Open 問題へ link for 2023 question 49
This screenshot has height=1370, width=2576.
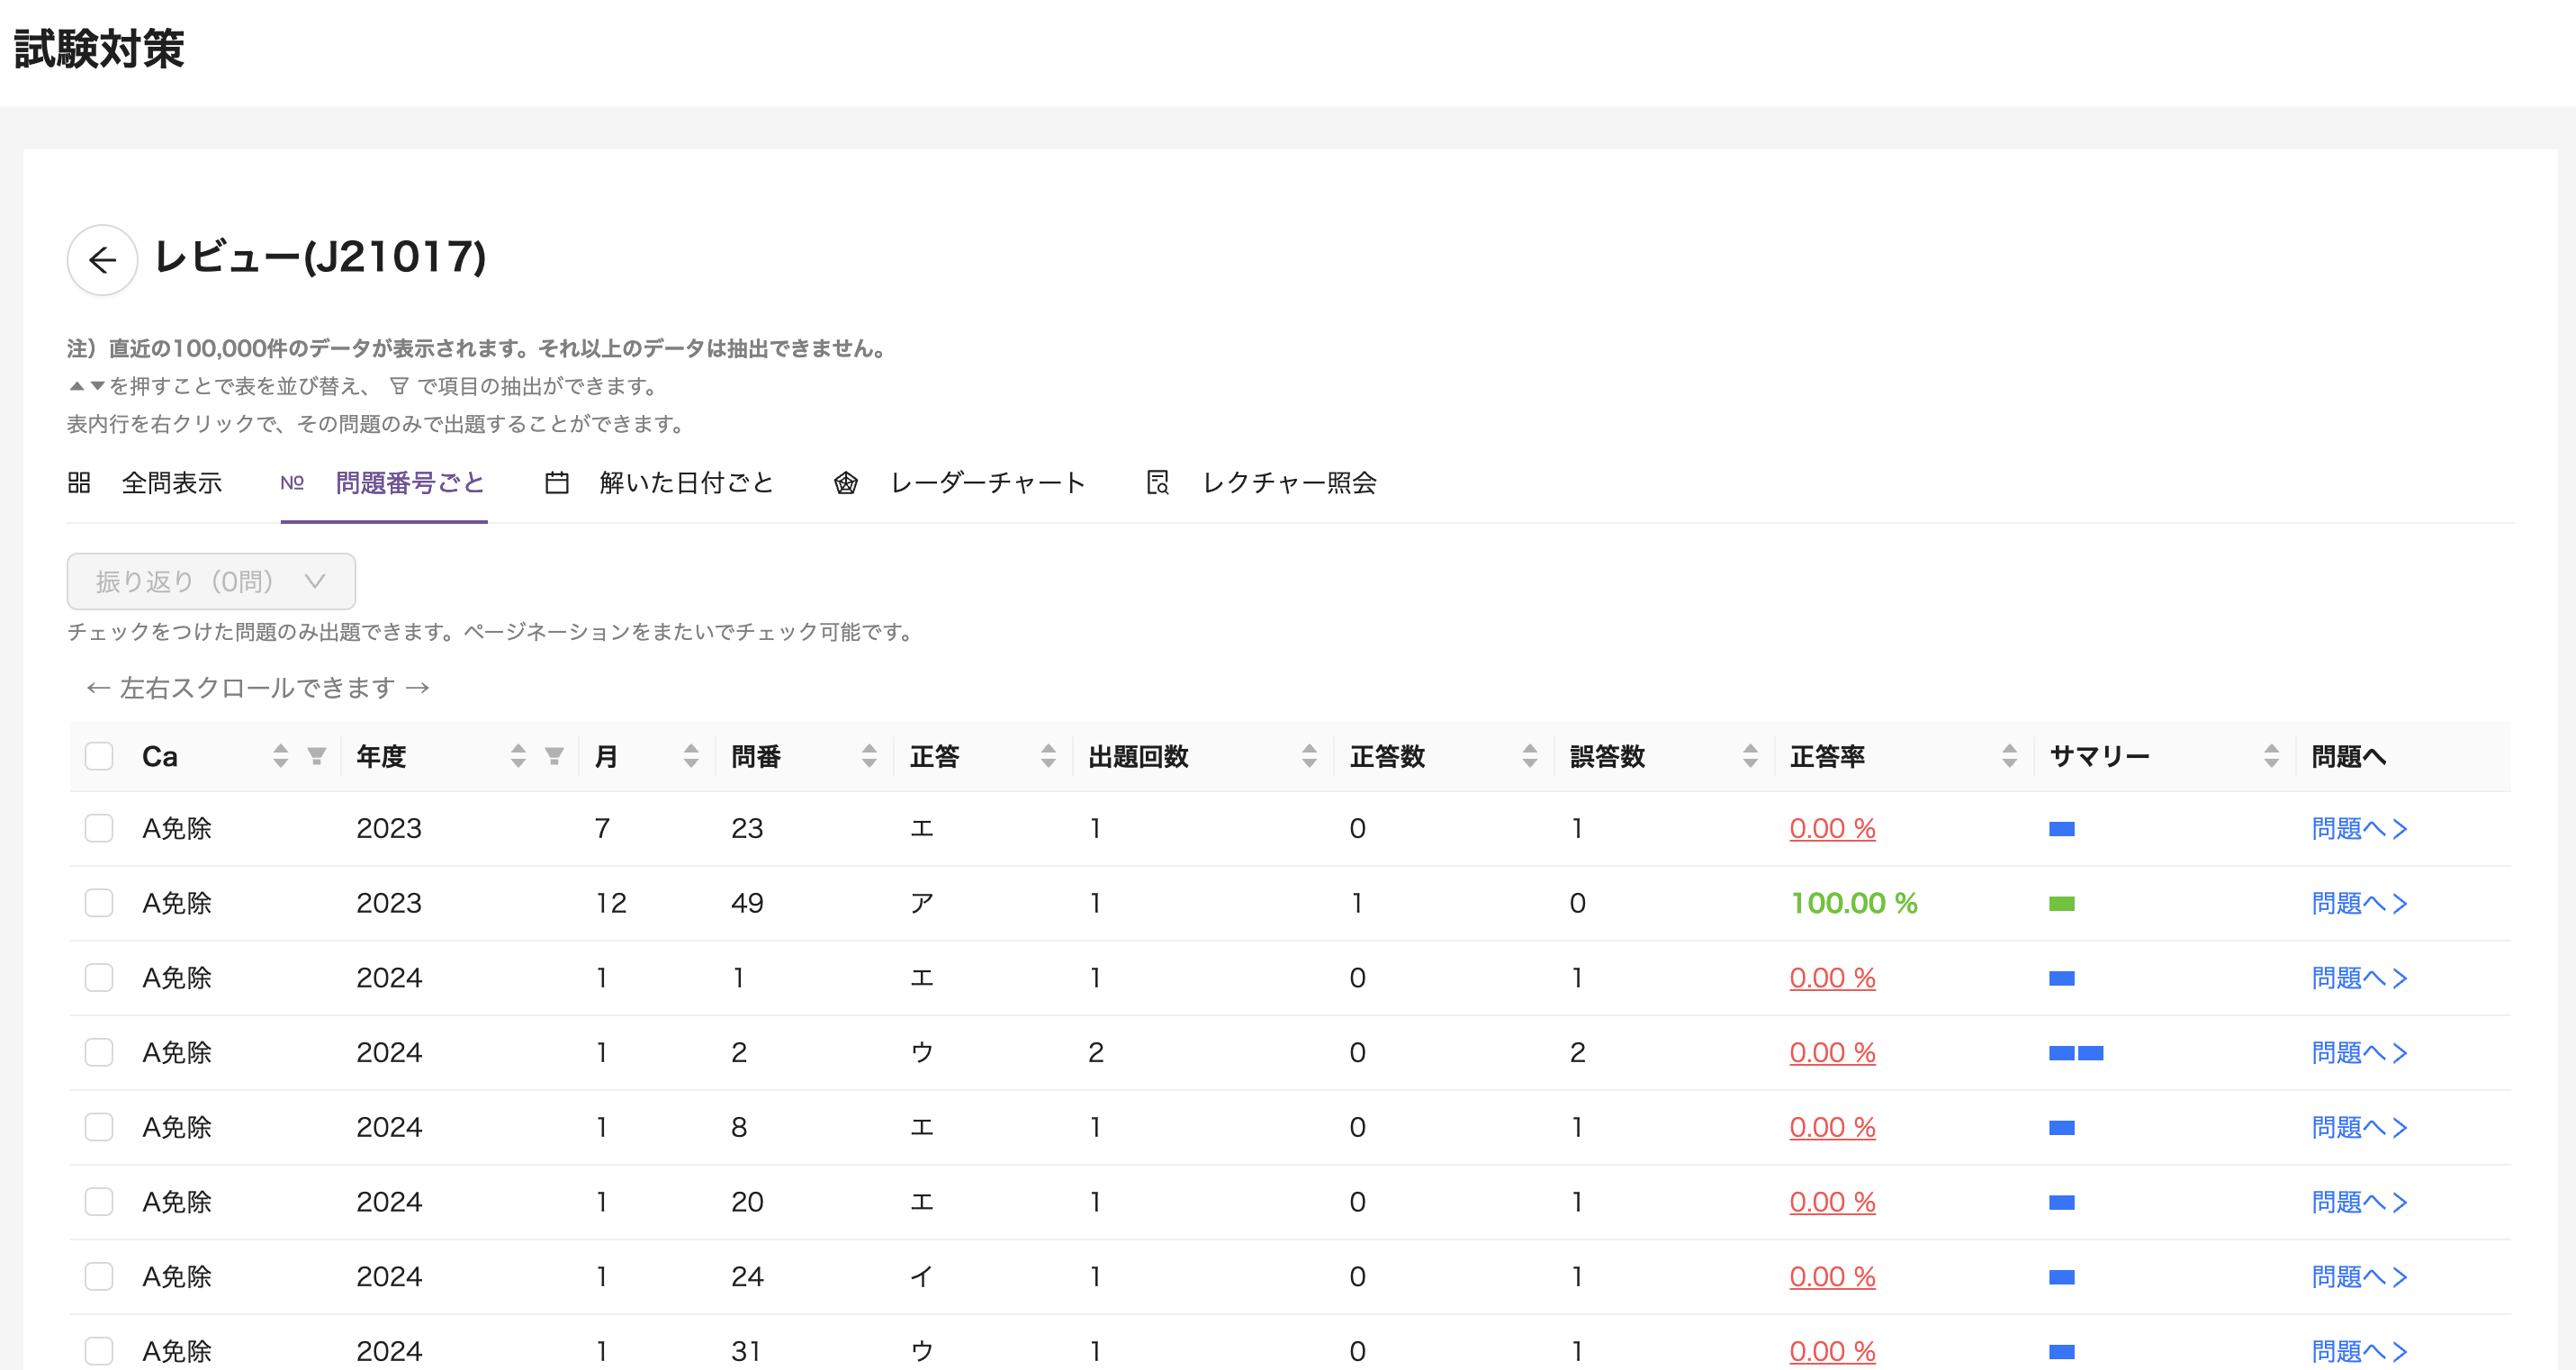tap(2358, 903)
